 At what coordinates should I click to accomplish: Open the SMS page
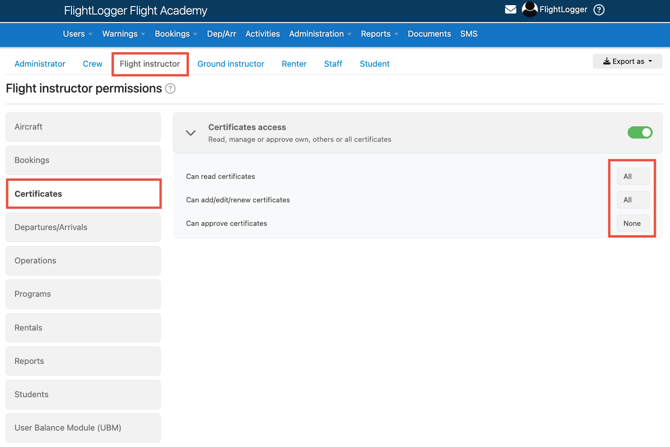pos(469,34)
